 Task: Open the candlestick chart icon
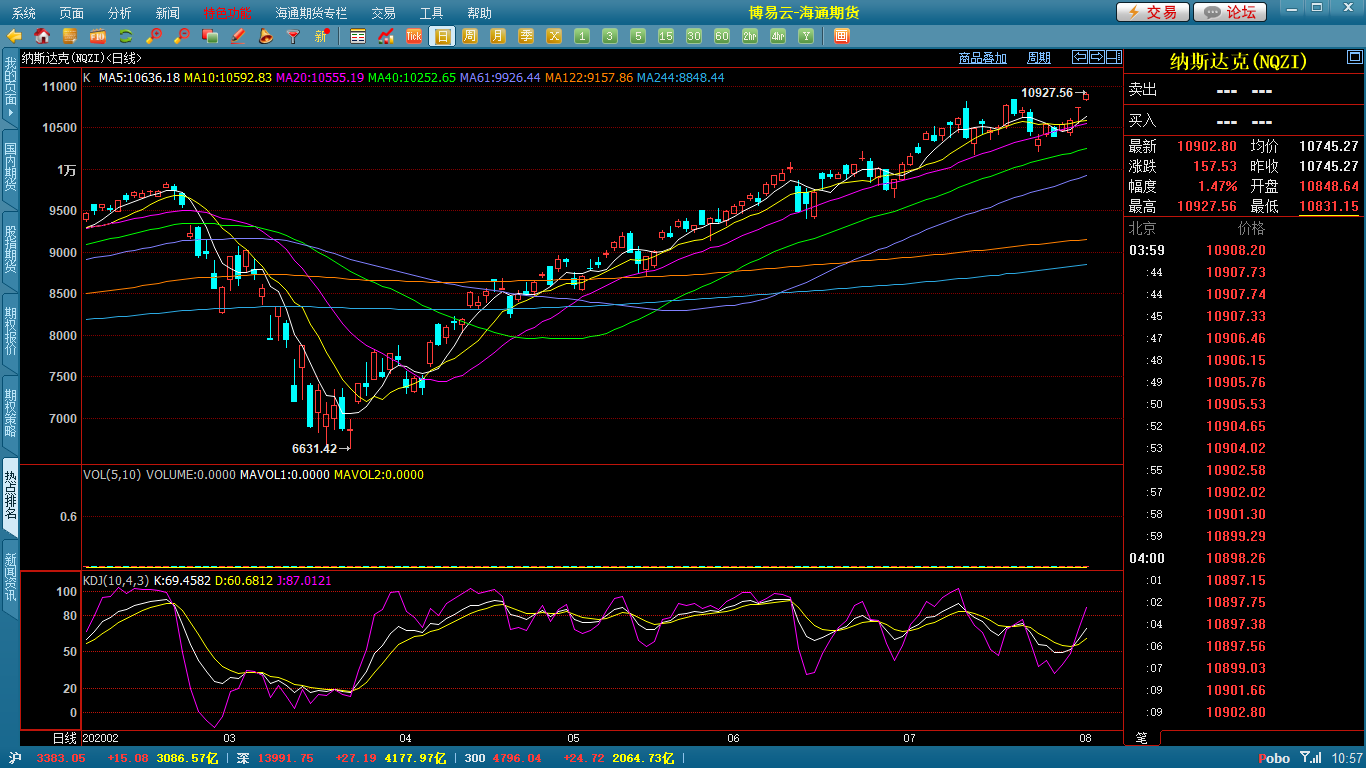coord(386,36)
